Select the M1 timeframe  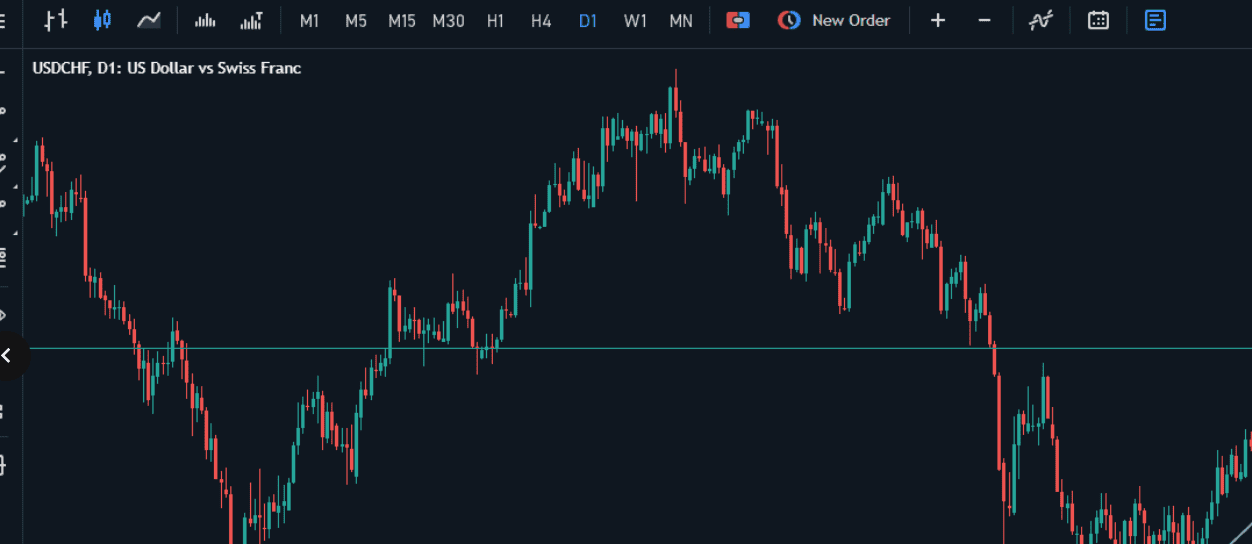[x=310, y=20]
